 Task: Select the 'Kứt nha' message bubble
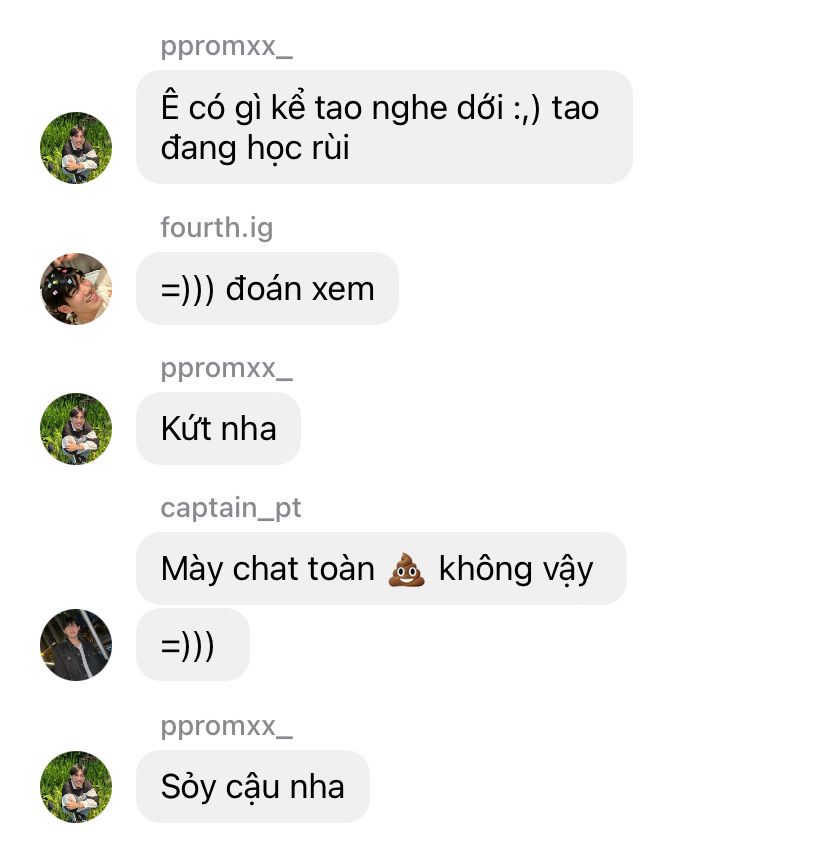(x=218, y=428)
